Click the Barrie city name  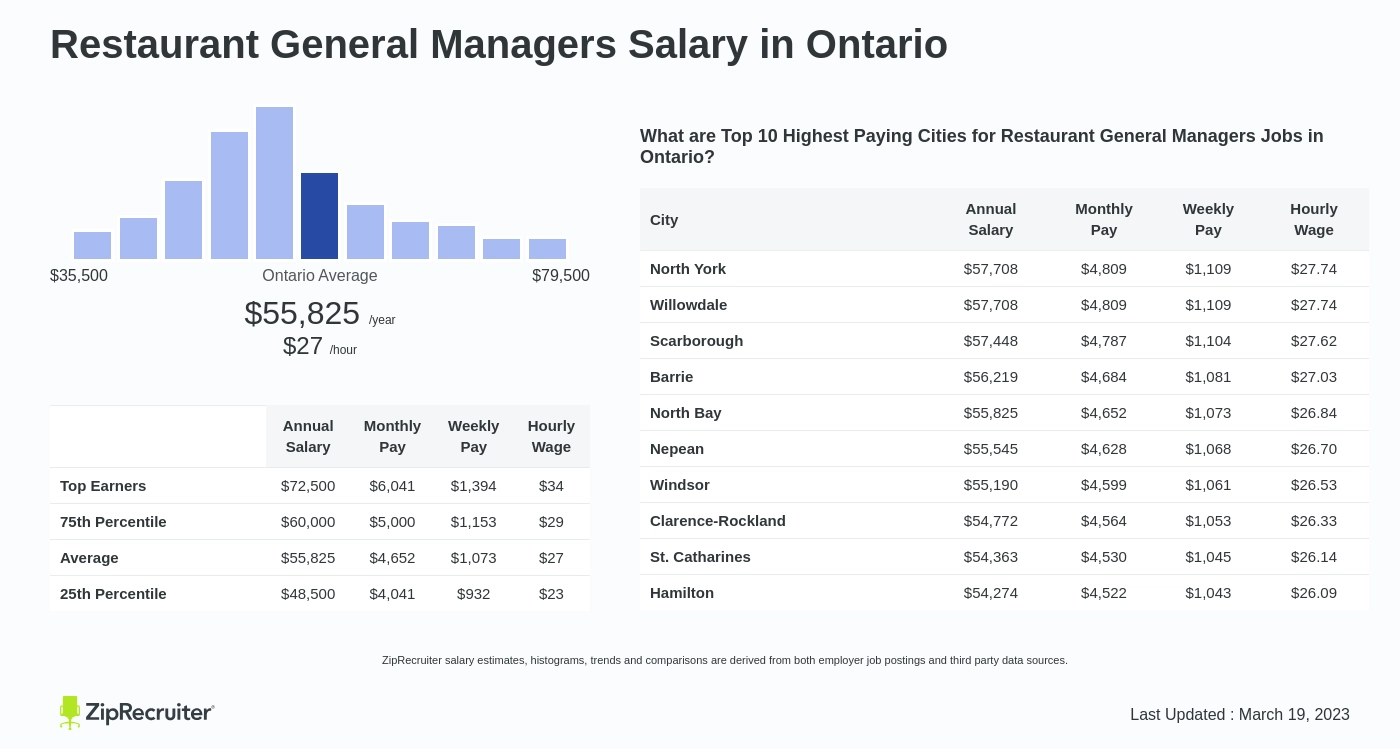[672, 377]
